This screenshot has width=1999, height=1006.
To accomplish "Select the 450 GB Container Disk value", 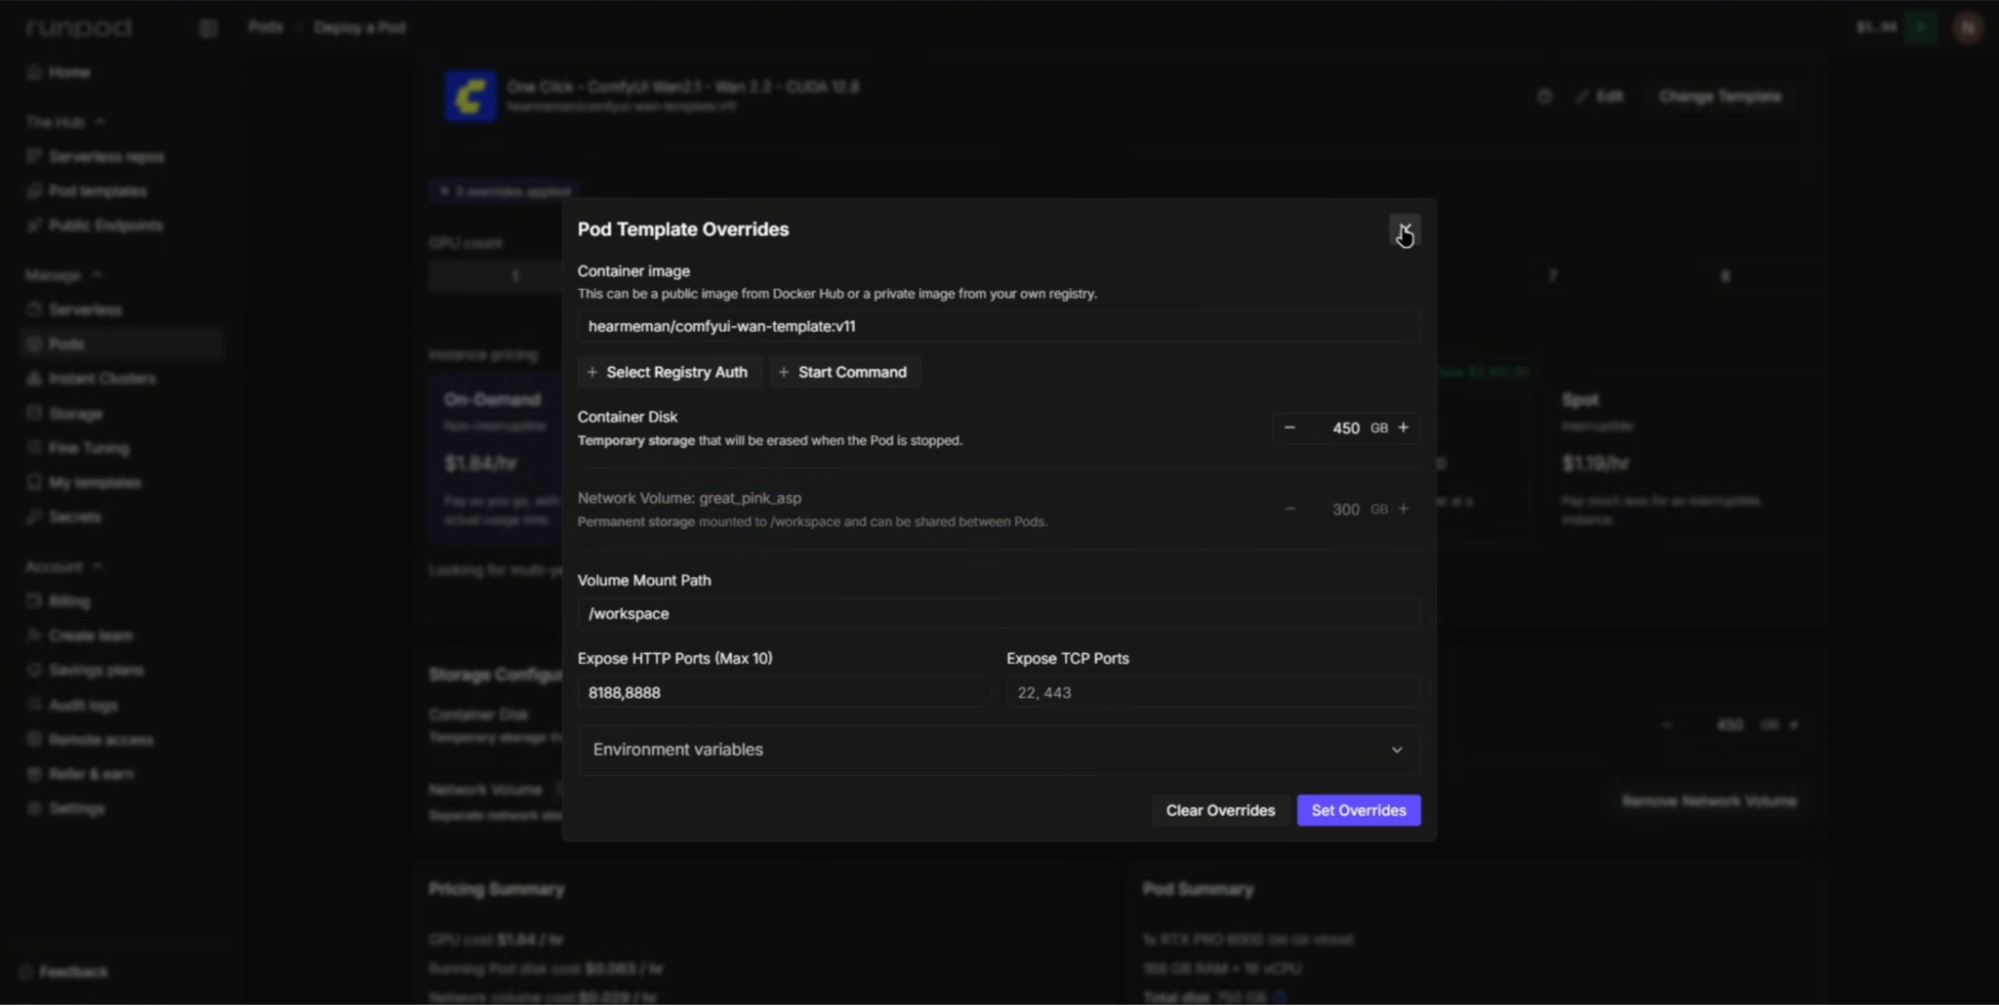I will pos(1345,428).
